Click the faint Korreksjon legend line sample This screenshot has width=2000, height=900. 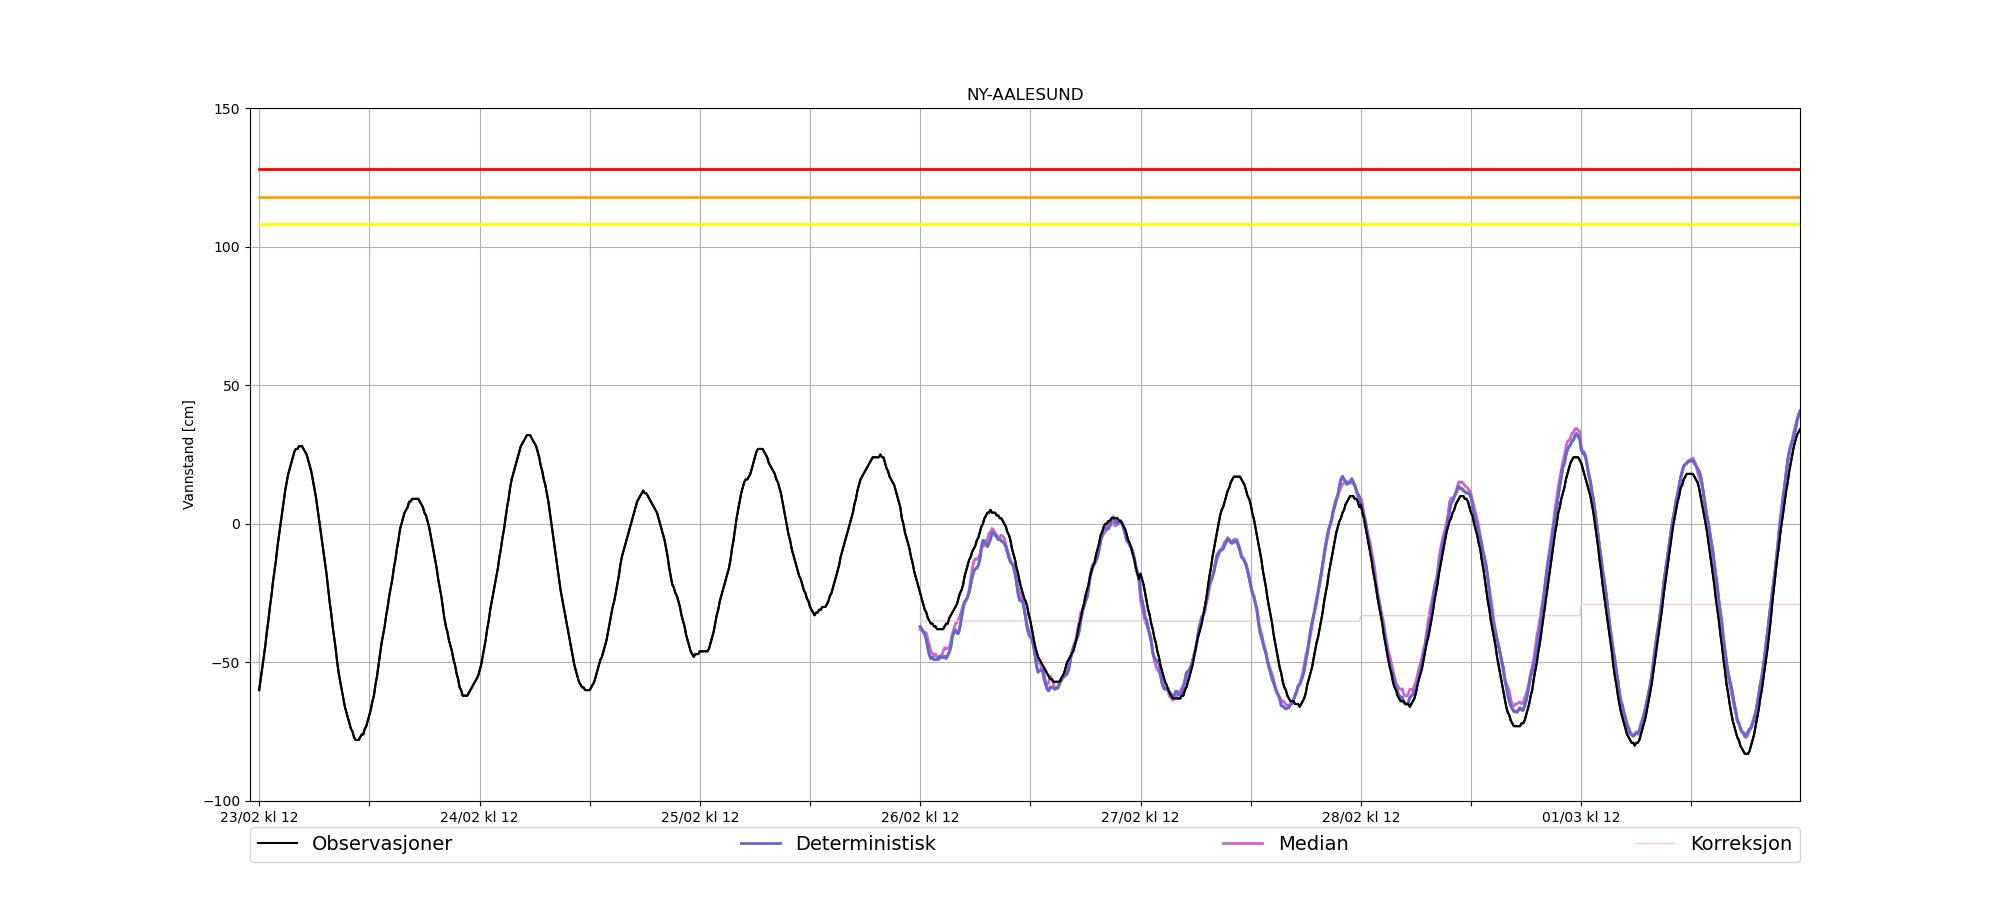click(1655, 844)
